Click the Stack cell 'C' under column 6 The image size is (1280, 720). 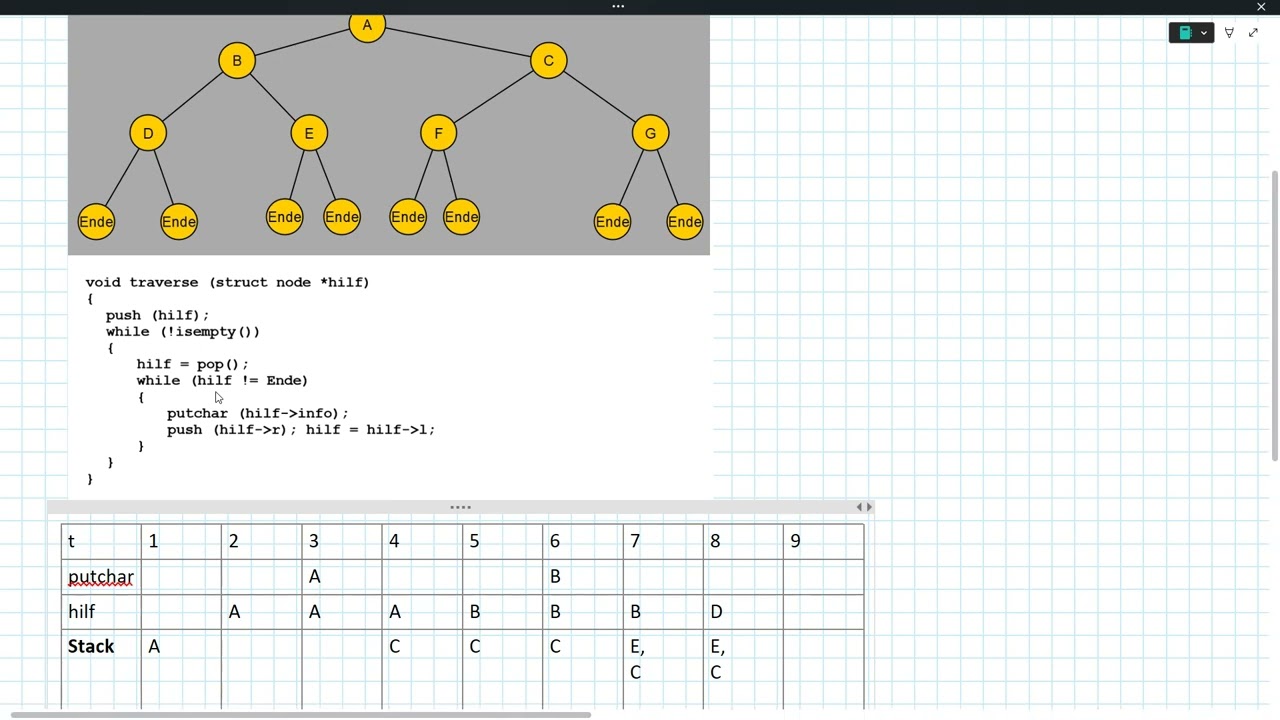click(x=582, y=669)
